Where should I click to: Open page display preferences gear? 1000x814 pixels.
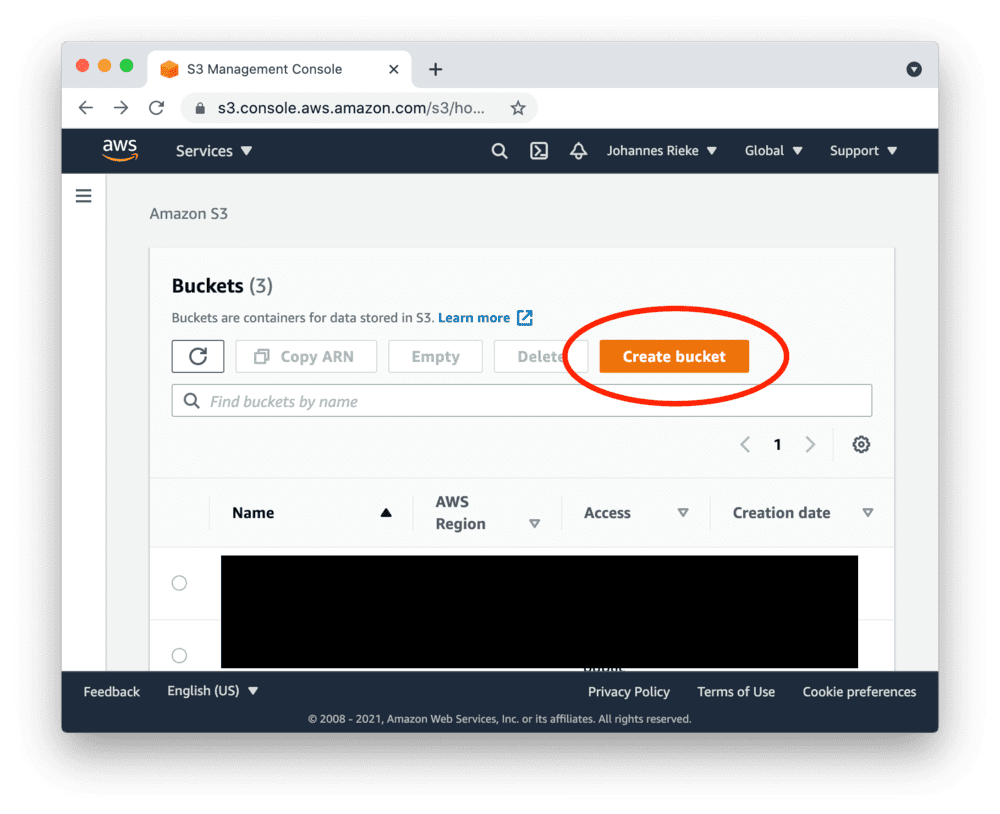(861, 444)
